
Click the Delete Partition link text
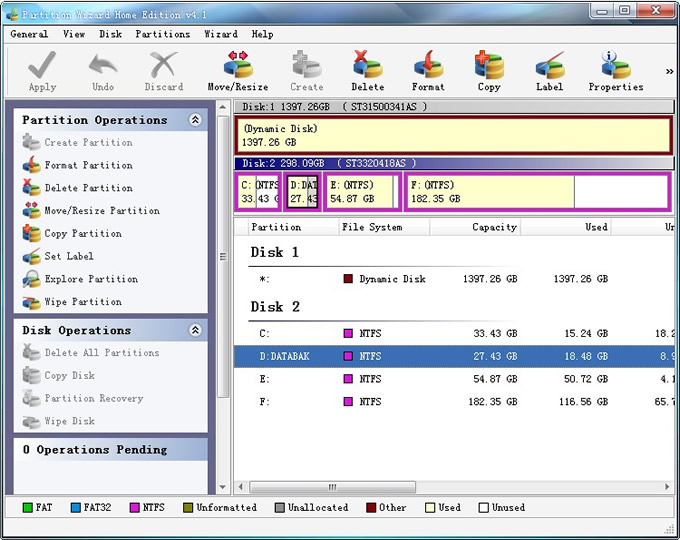88,188
